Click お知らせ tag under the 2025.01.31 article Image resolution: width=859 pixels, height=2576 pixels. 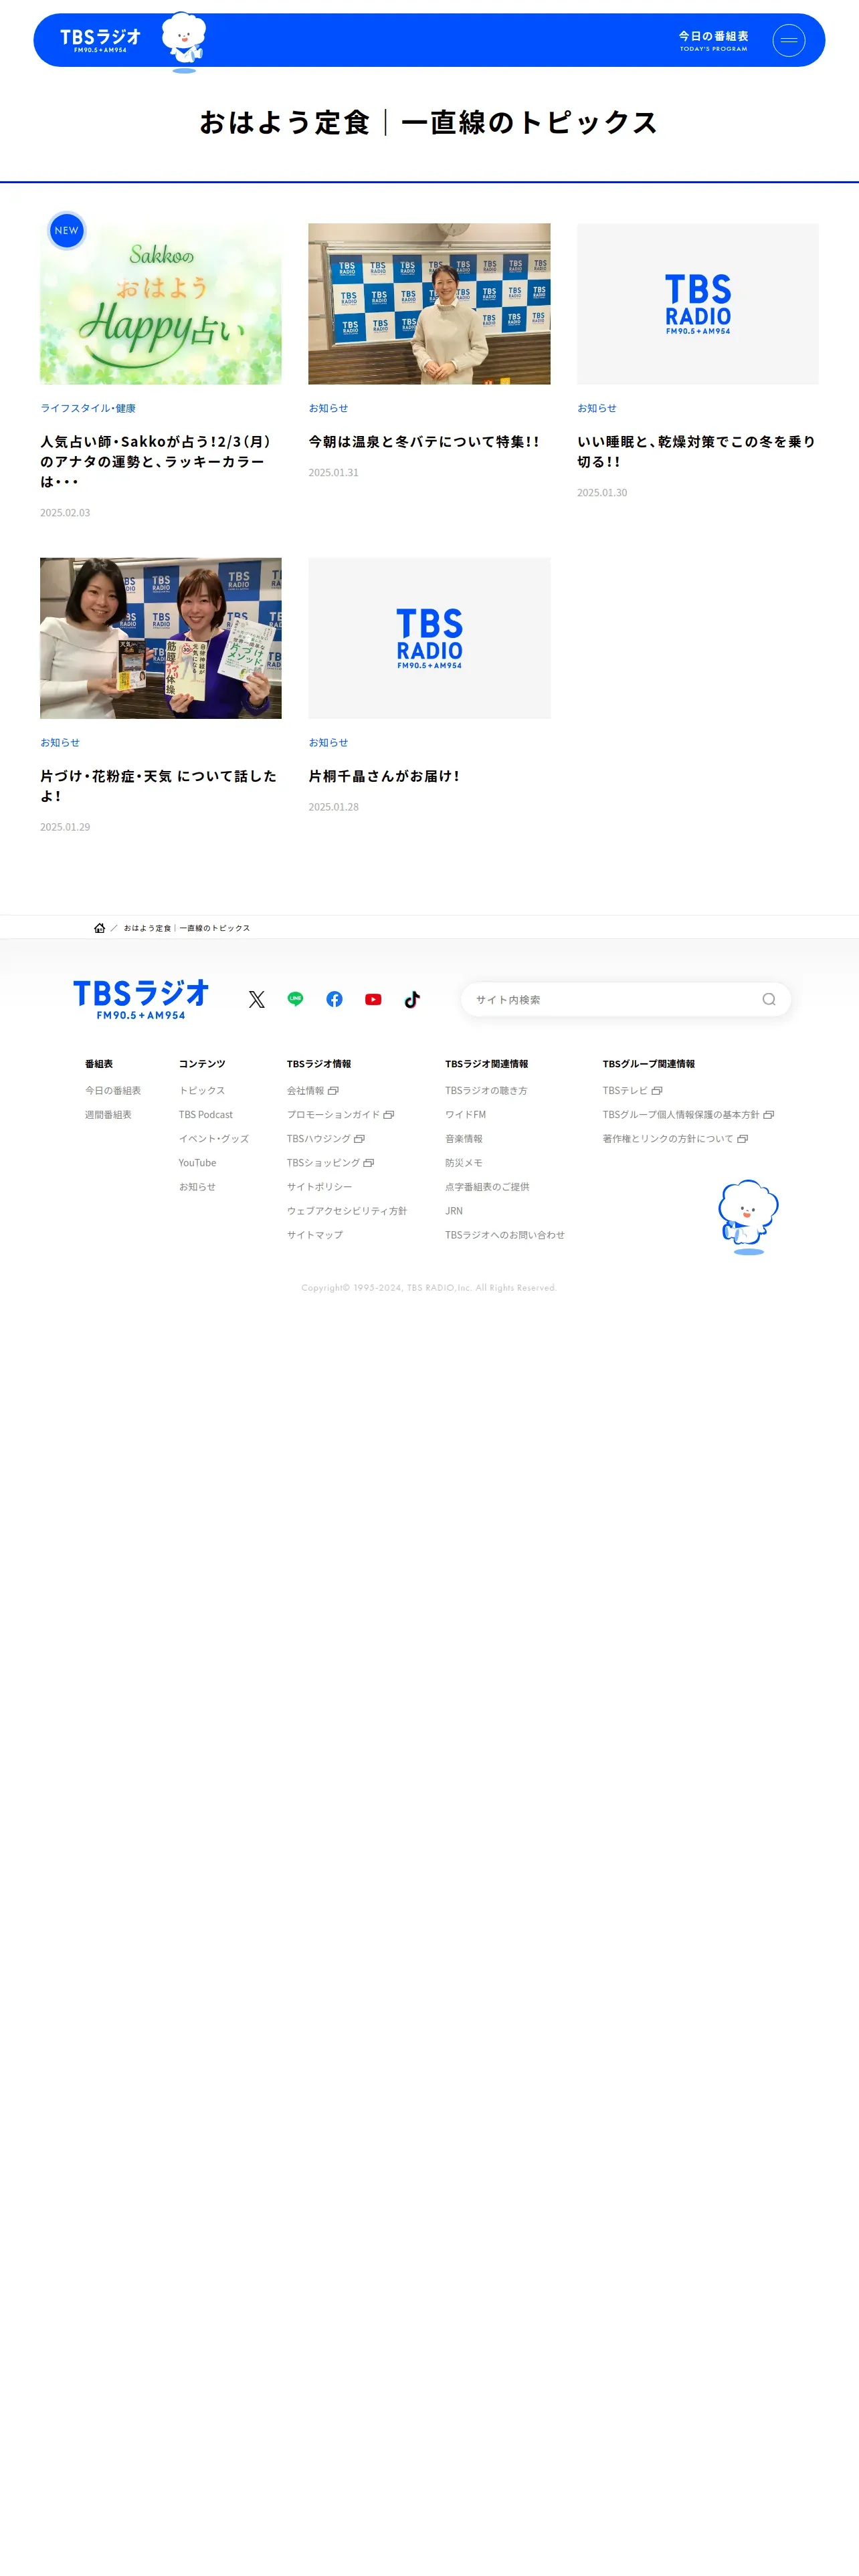click(328, 408)
